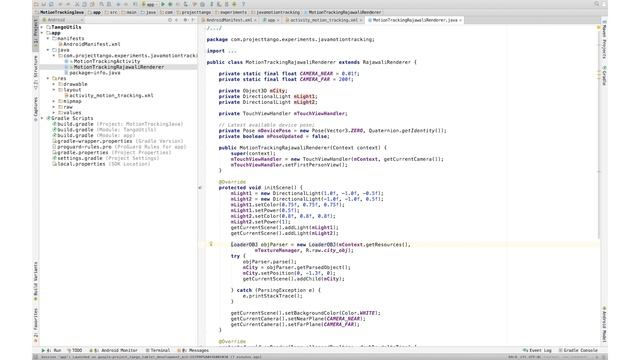This screenshot has height=360, width=640.
Task: Open the app run configuration dropdown
Action: tap(149, 4)
